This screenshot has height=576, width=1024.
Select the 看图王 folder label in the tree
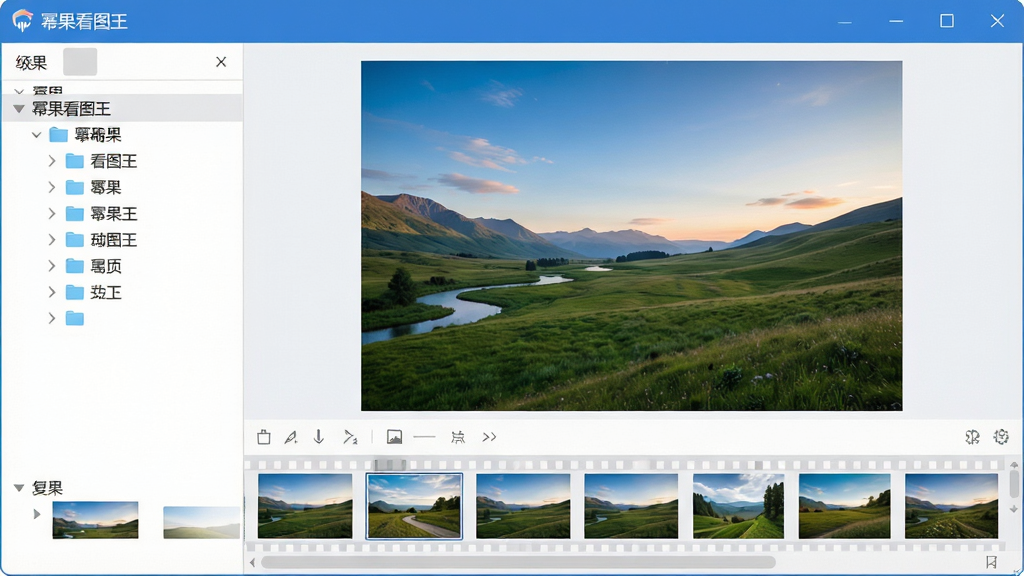[114, 161]
